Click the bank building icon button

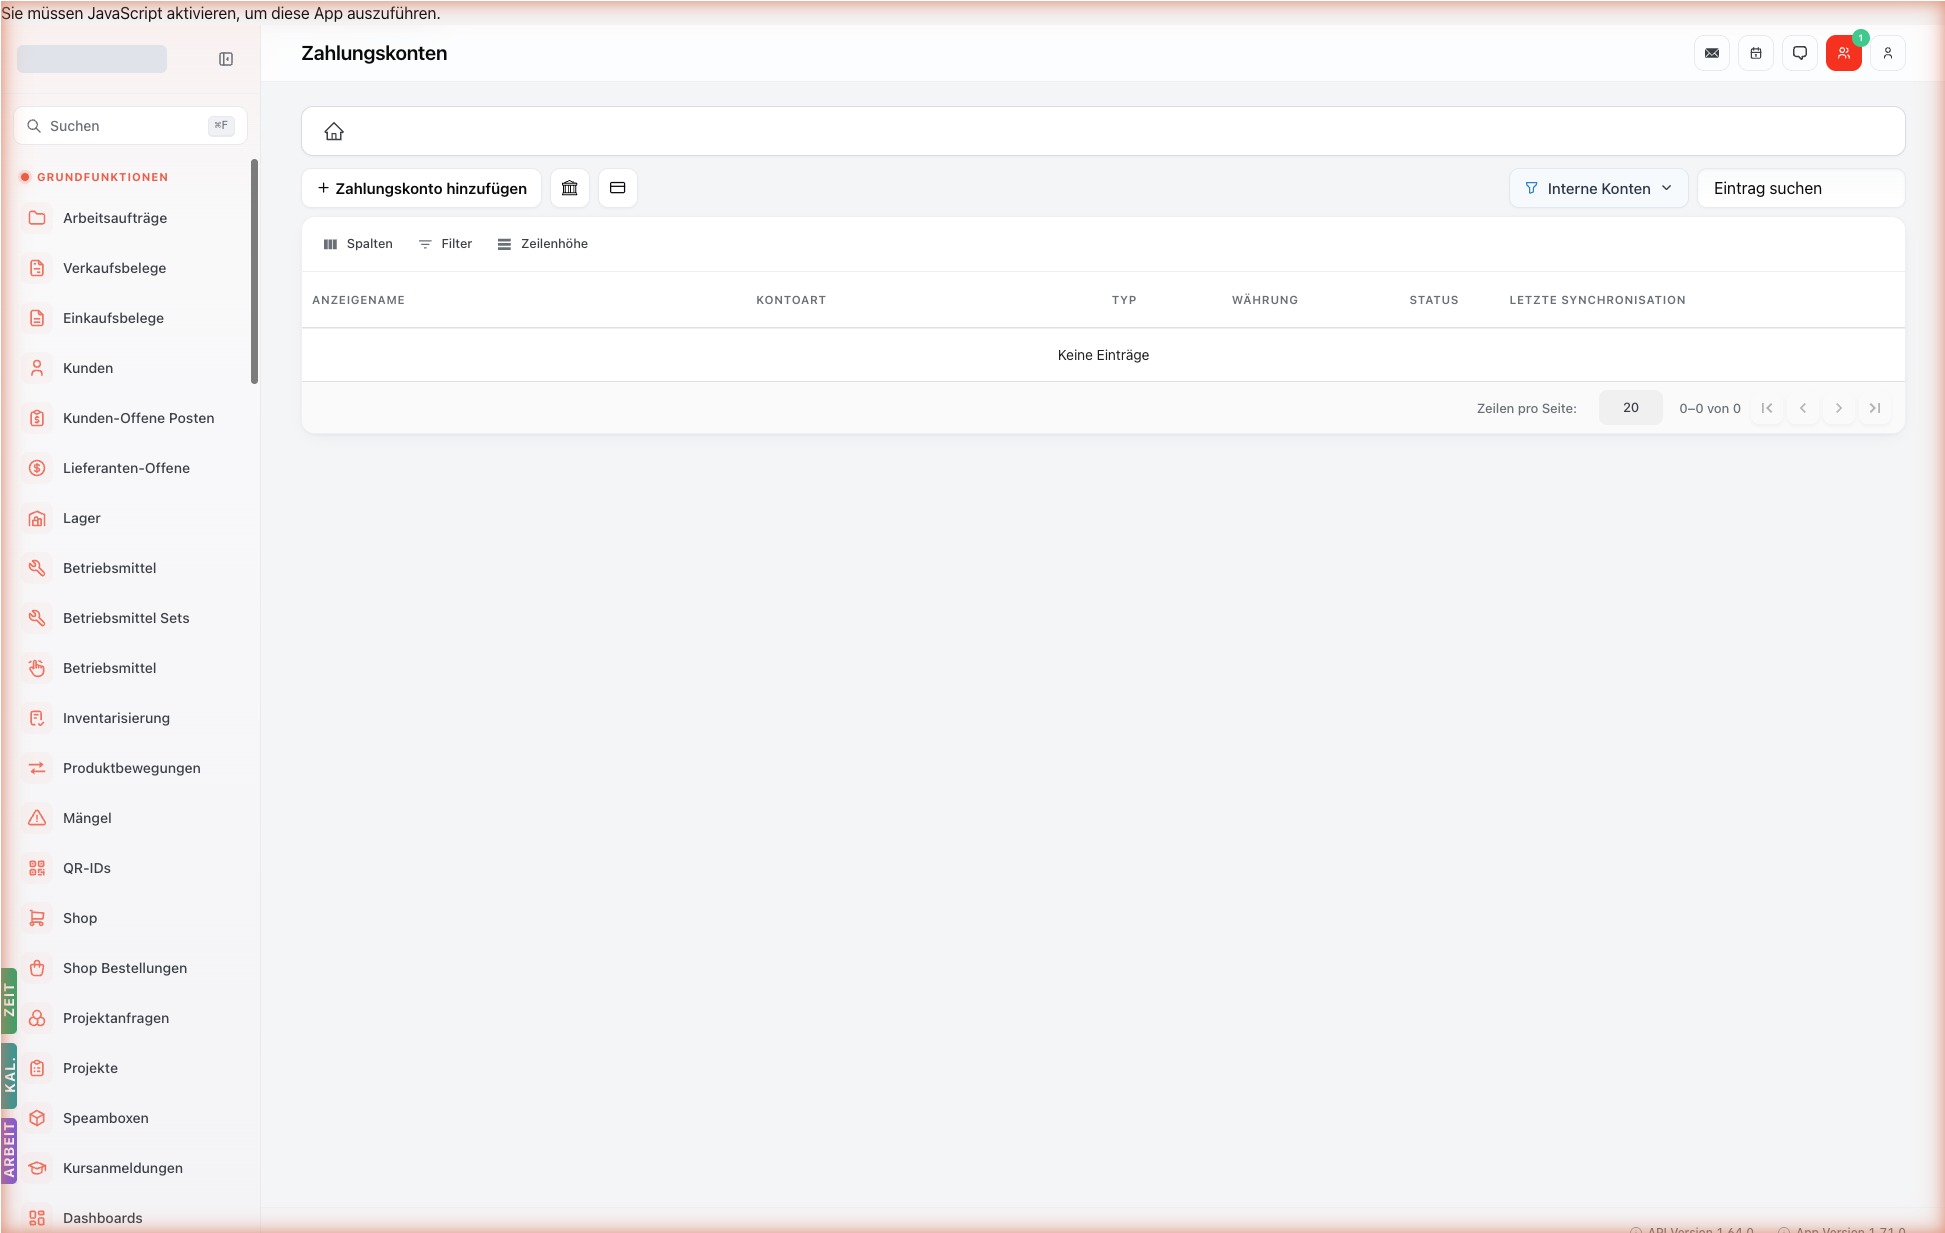[x=570, y=188]
